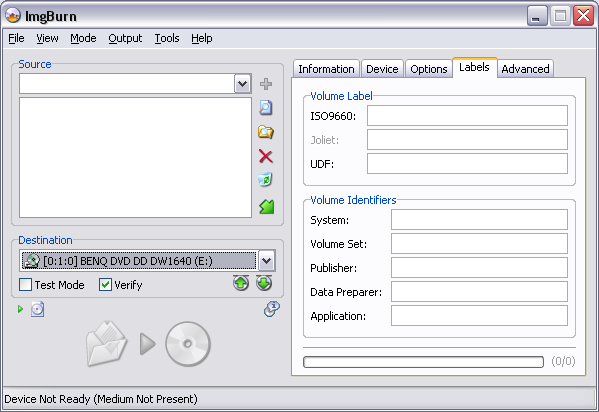Browse for a file icon
The image size is (599, 412).
[266, 108]
